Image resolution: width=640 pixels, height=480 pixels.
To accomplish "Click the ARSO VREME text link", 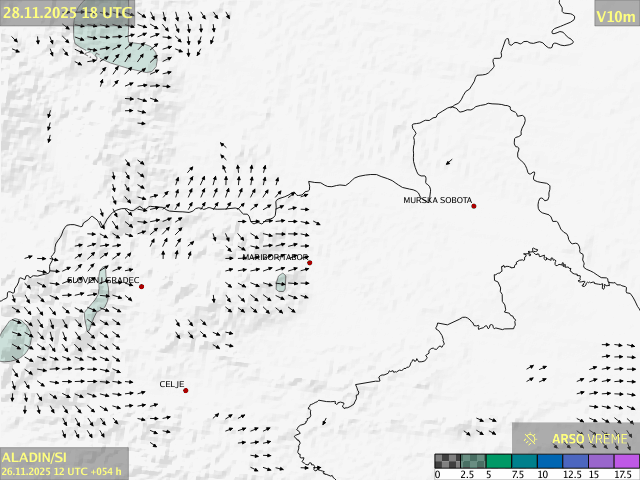I will tap(590, 439).
